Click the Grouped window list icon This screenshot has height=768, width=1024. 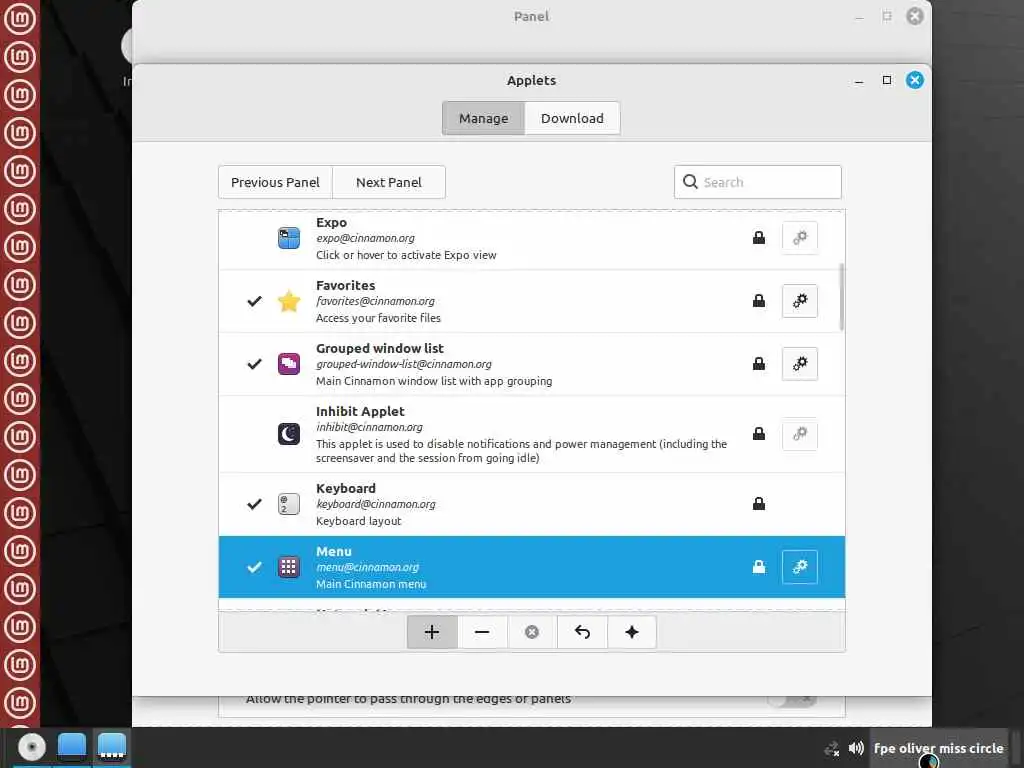tap(289, 364)
